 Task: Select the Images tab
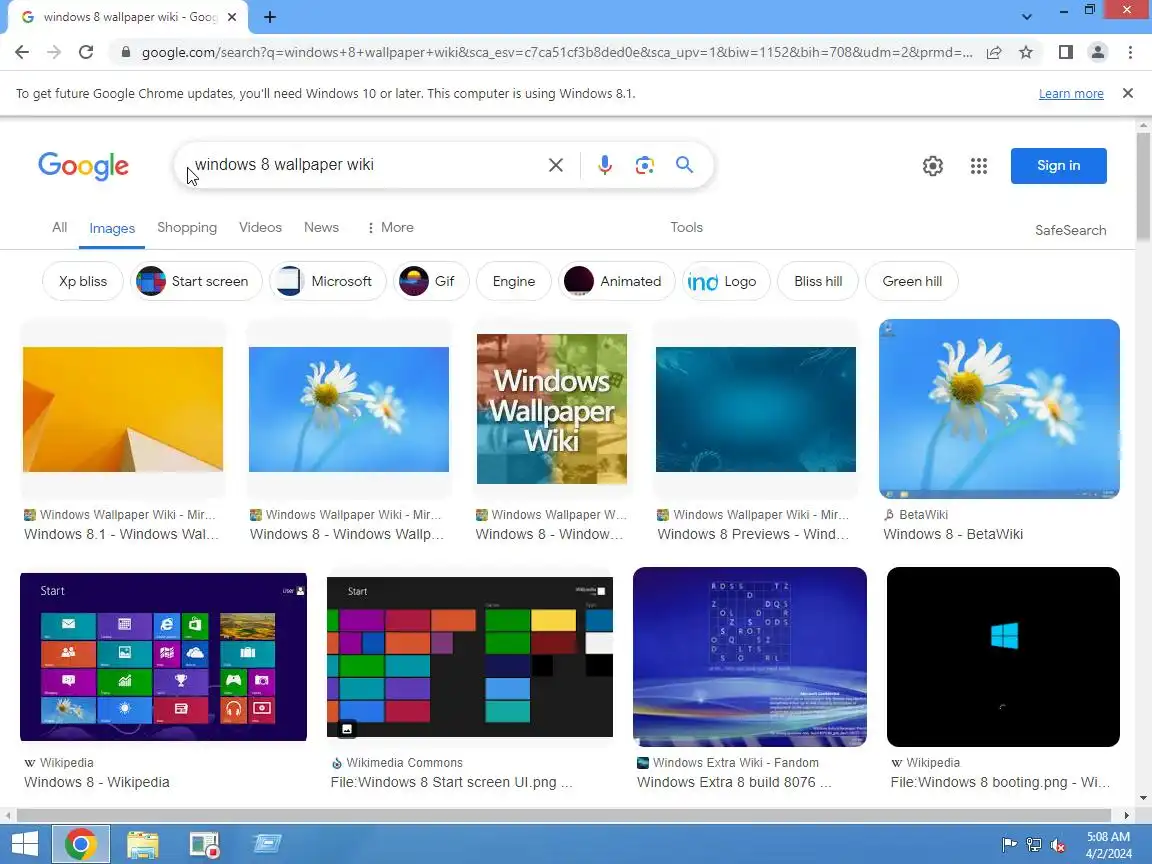(x=112, y=228)
